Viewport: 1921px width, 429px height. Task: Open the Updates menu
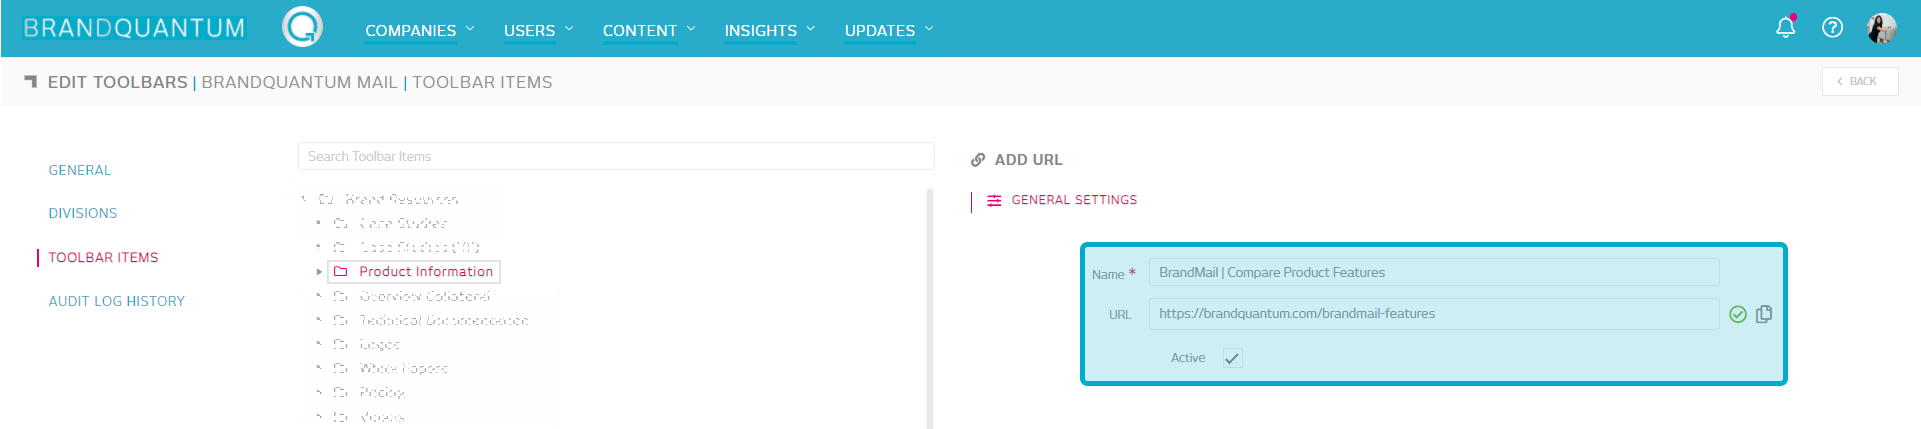click(889, 30)
